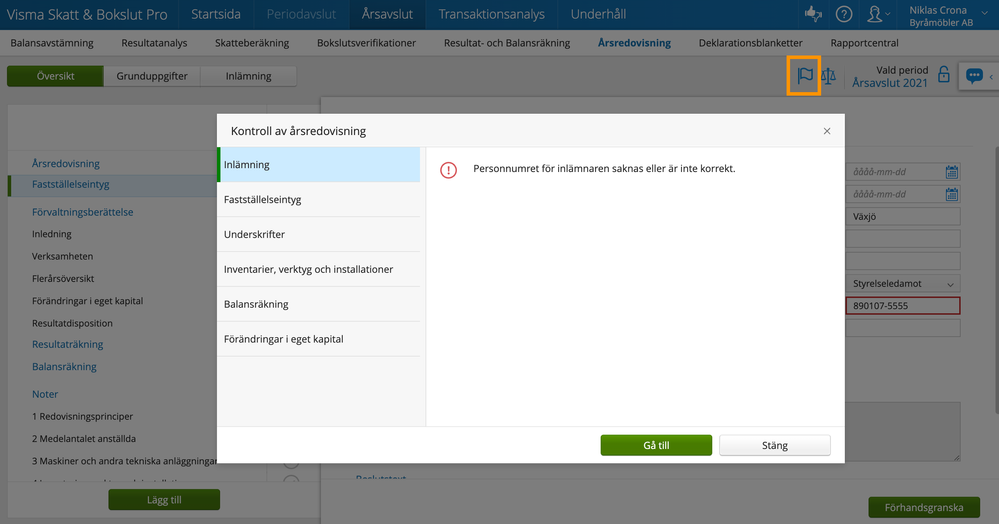Select Underskrifter in the control list
This screenshot has height=524, width=999.
coord(255,234)
